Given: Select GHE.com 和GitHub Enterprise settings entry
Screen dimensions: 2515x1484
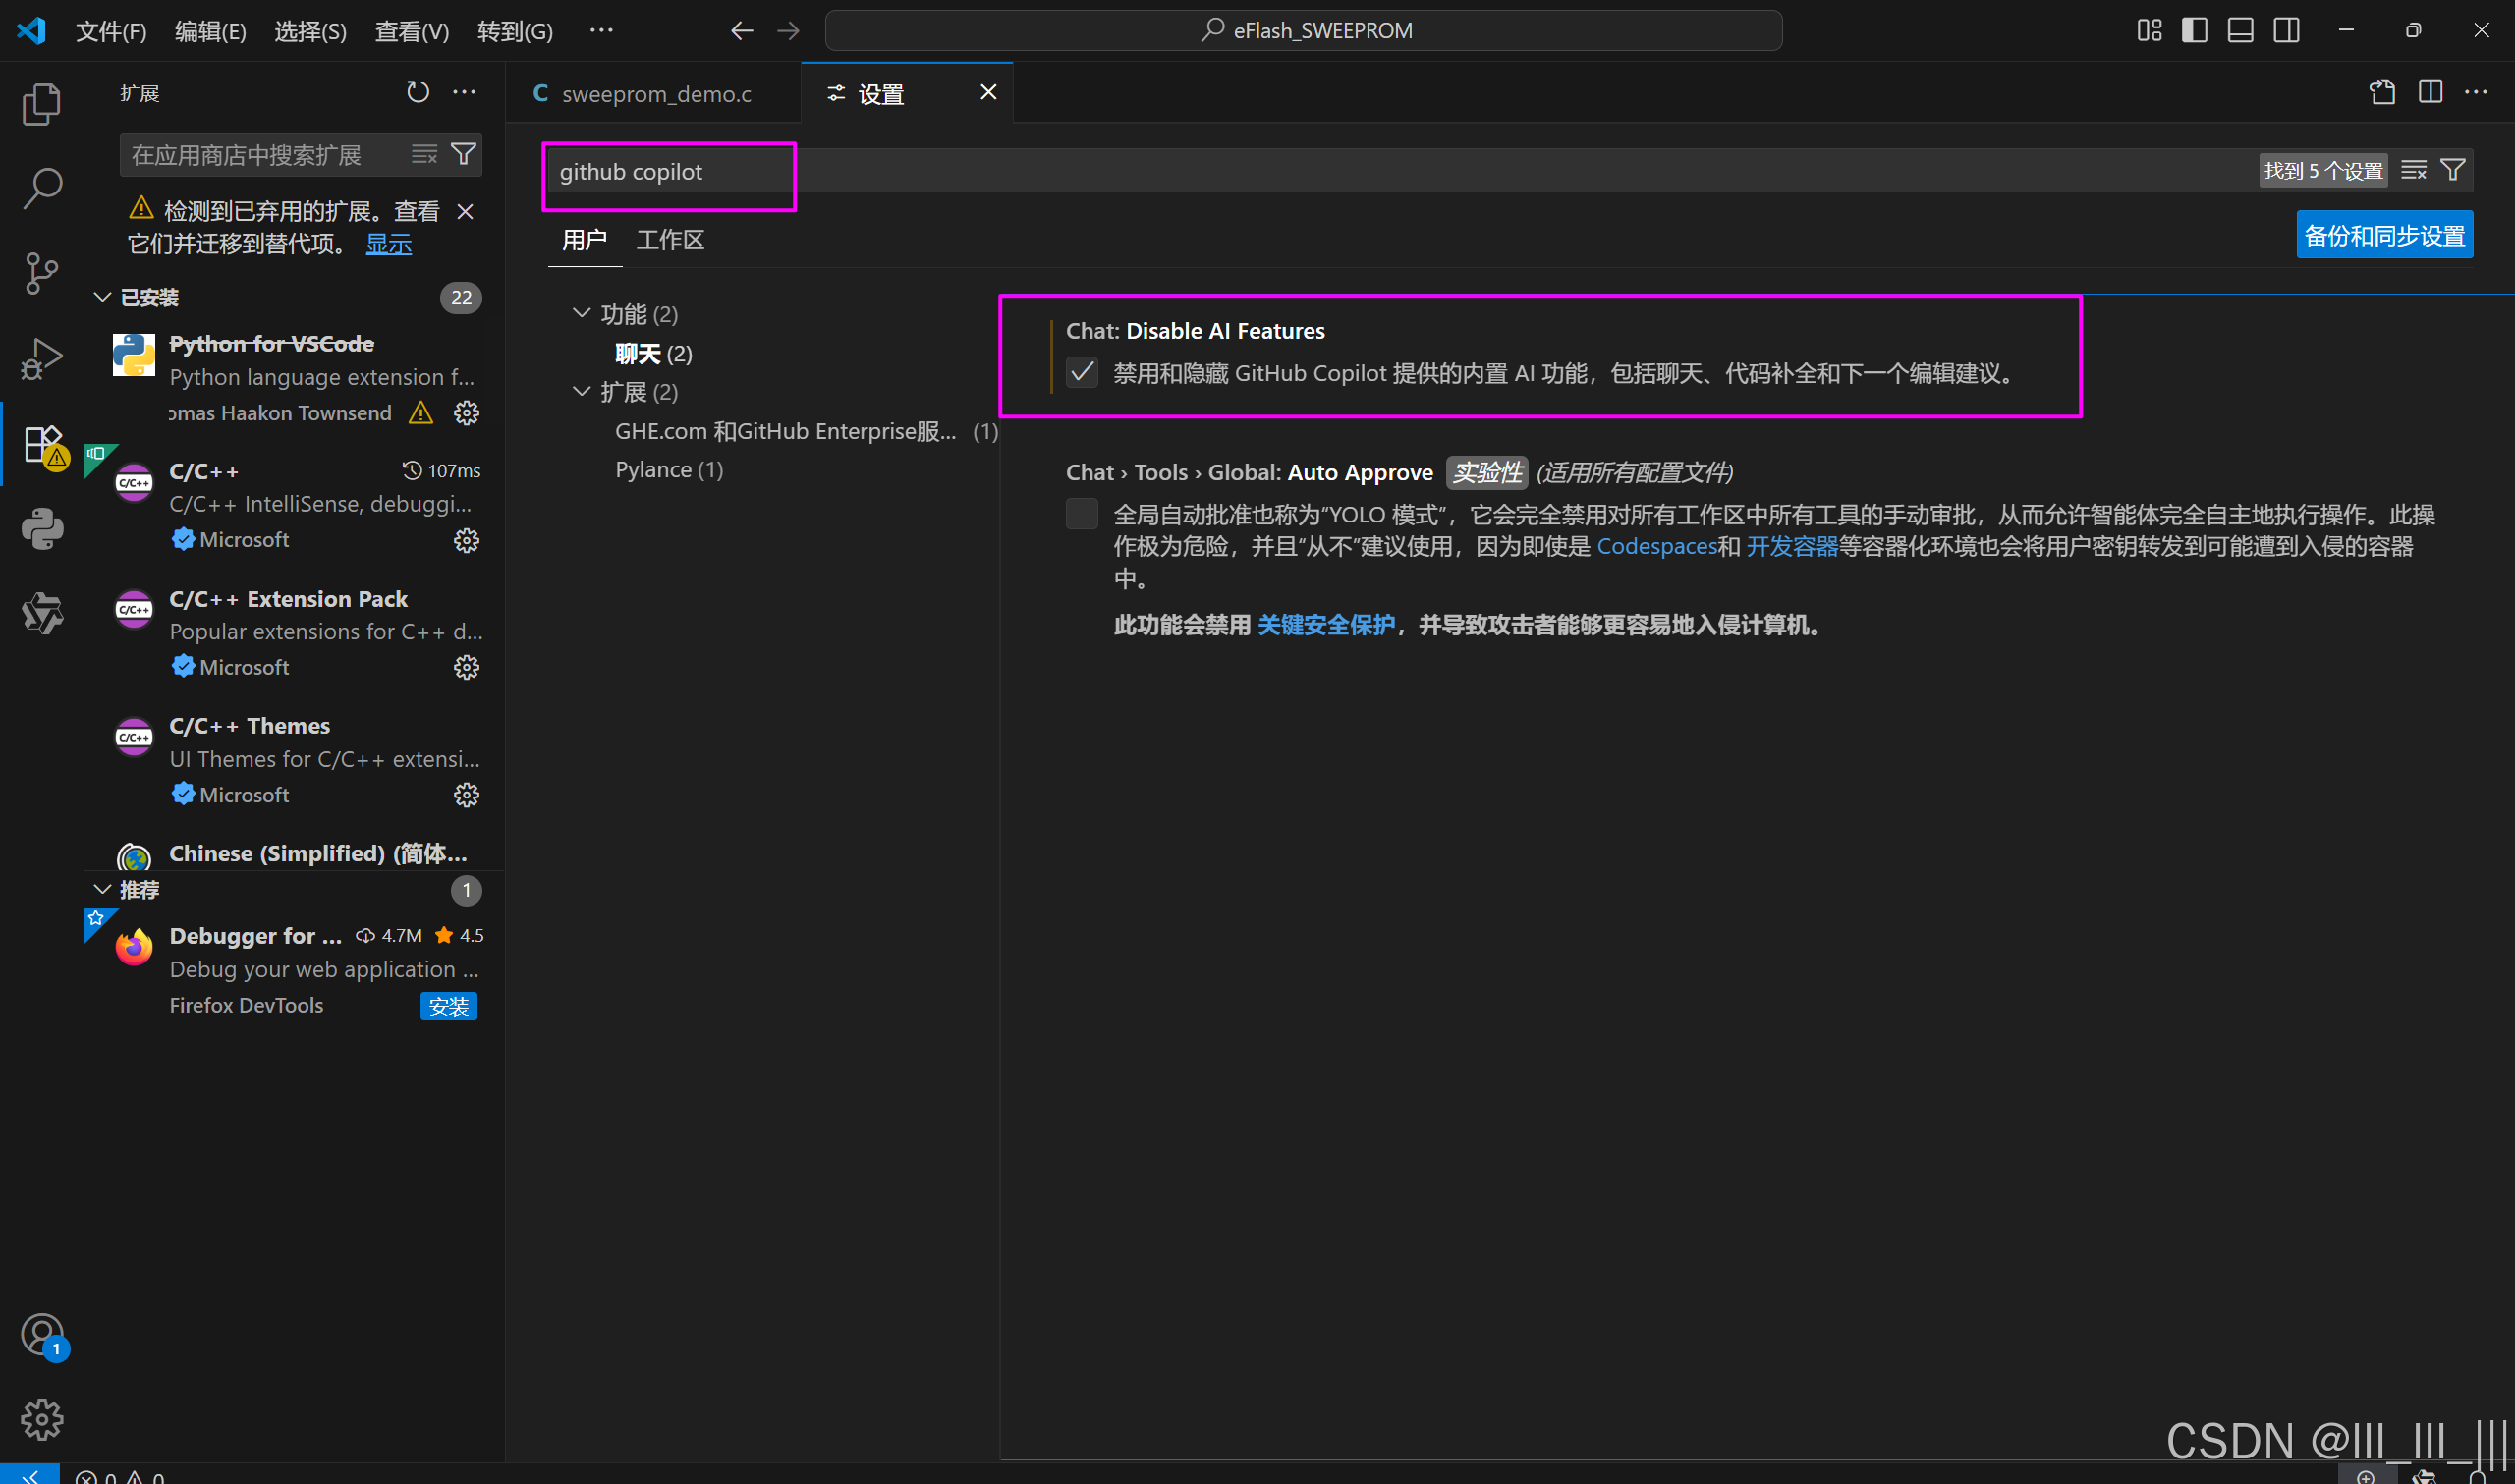Looking at the screenshot, I should [806, 431].
